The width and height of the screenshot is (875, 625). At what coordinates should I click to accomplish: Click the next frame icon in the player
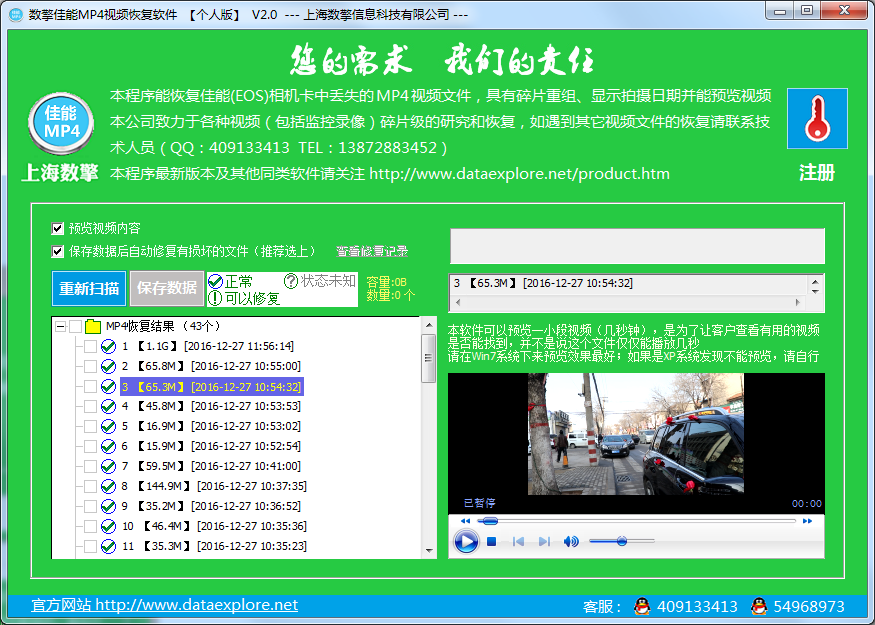tap(546, 539)
